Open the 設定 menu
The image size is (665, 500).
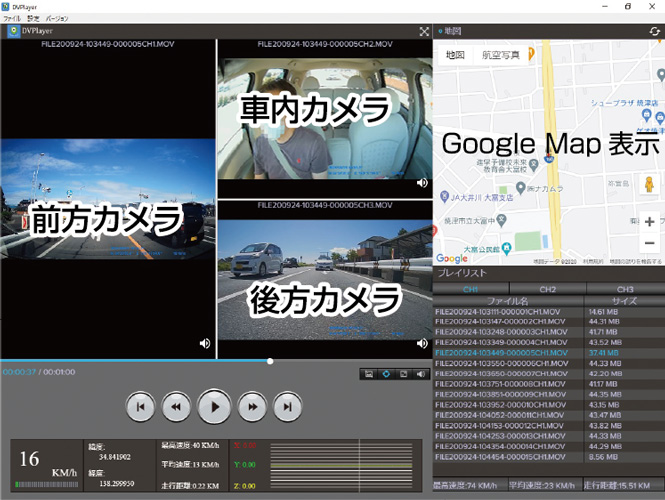coord(34,19)
